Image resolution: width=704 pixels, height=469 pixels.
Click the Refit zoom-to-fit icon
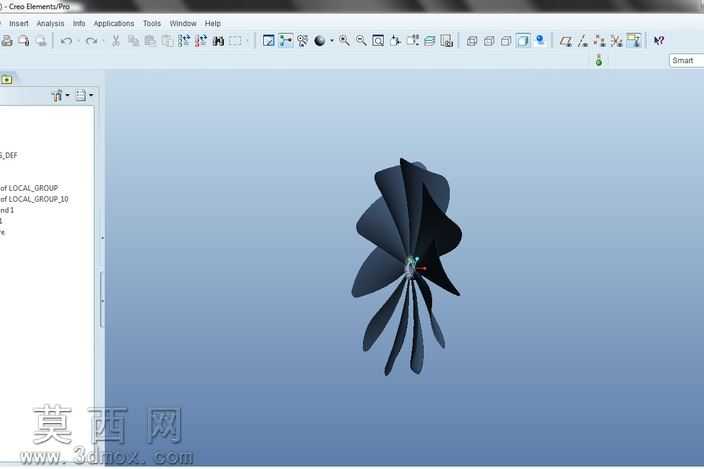378,41
